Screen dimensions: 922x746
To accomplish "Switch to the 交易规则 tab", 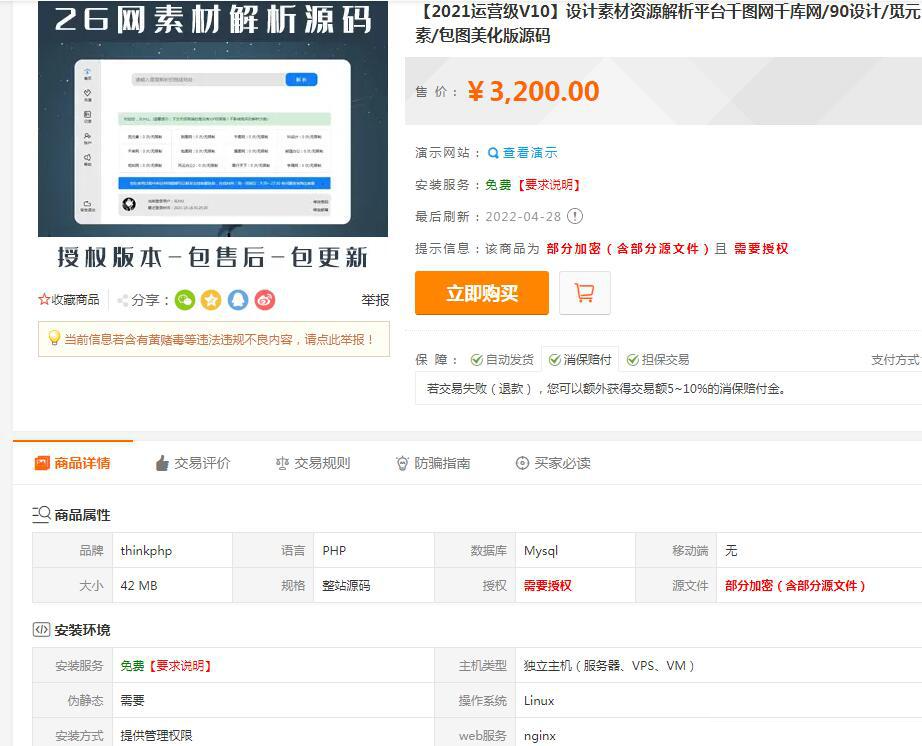I will coord(312,463).
